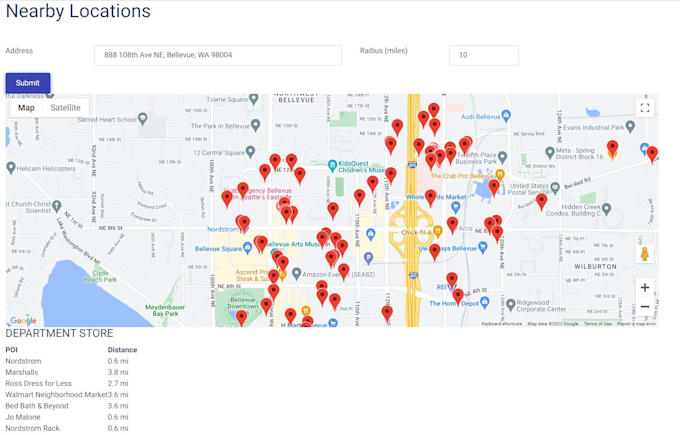Click the Radius miles input field

click(484, 55)
